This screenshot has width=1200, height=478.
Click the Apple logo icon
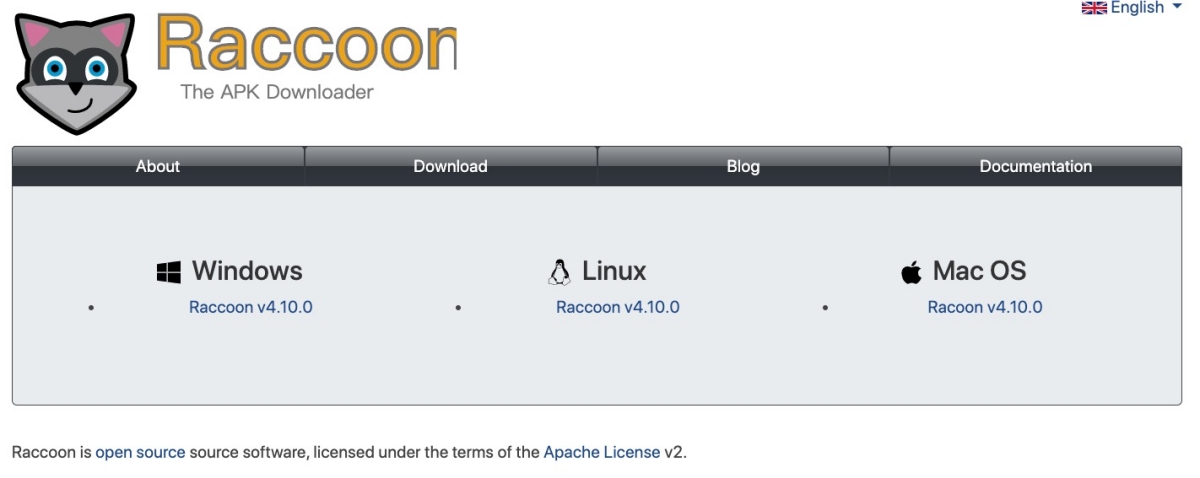pos(911,272)
